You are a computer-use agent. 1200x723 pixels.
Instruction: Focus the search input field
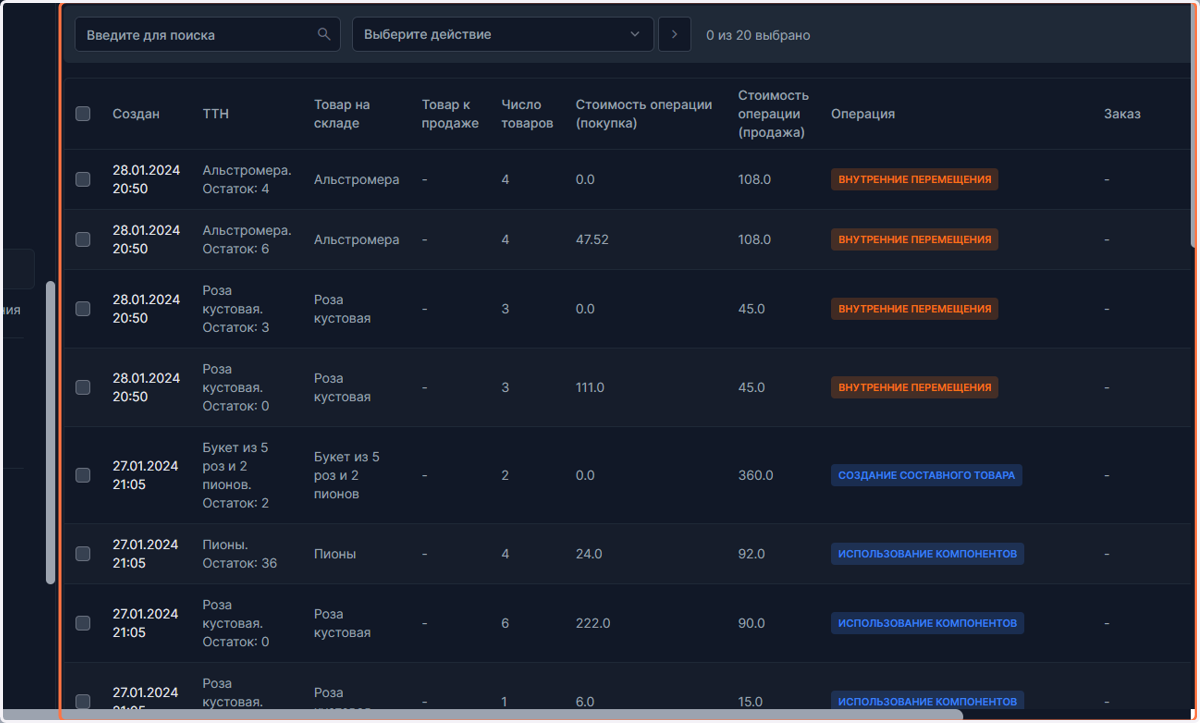point(207,34)
